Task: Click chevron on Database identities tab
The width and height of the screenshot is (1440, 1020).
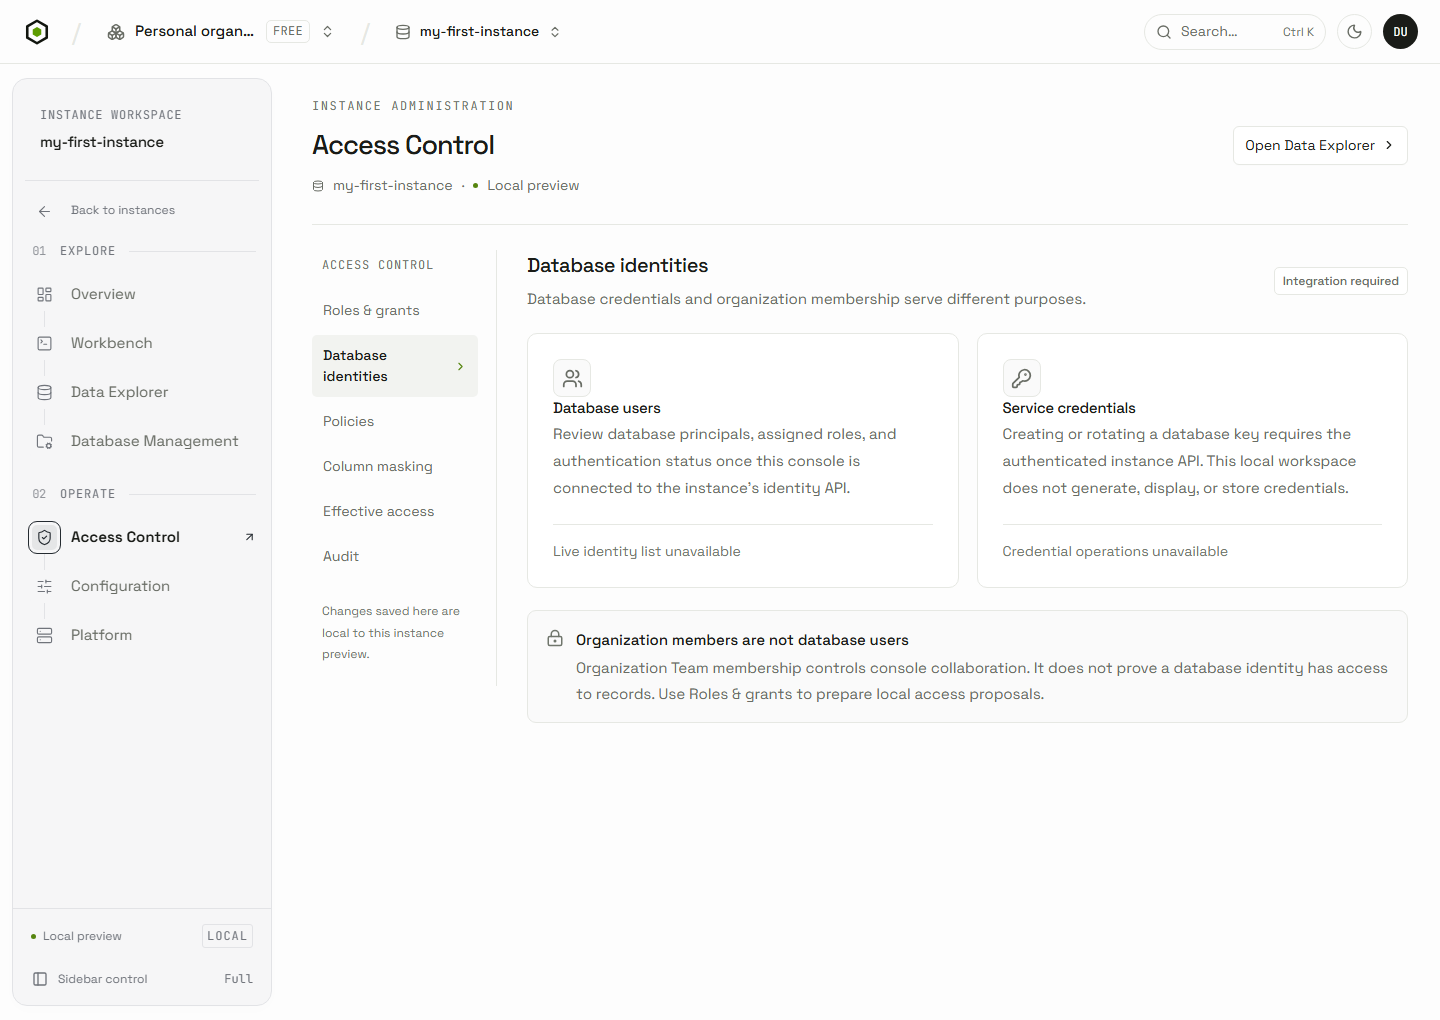Action: coord(460,366)
